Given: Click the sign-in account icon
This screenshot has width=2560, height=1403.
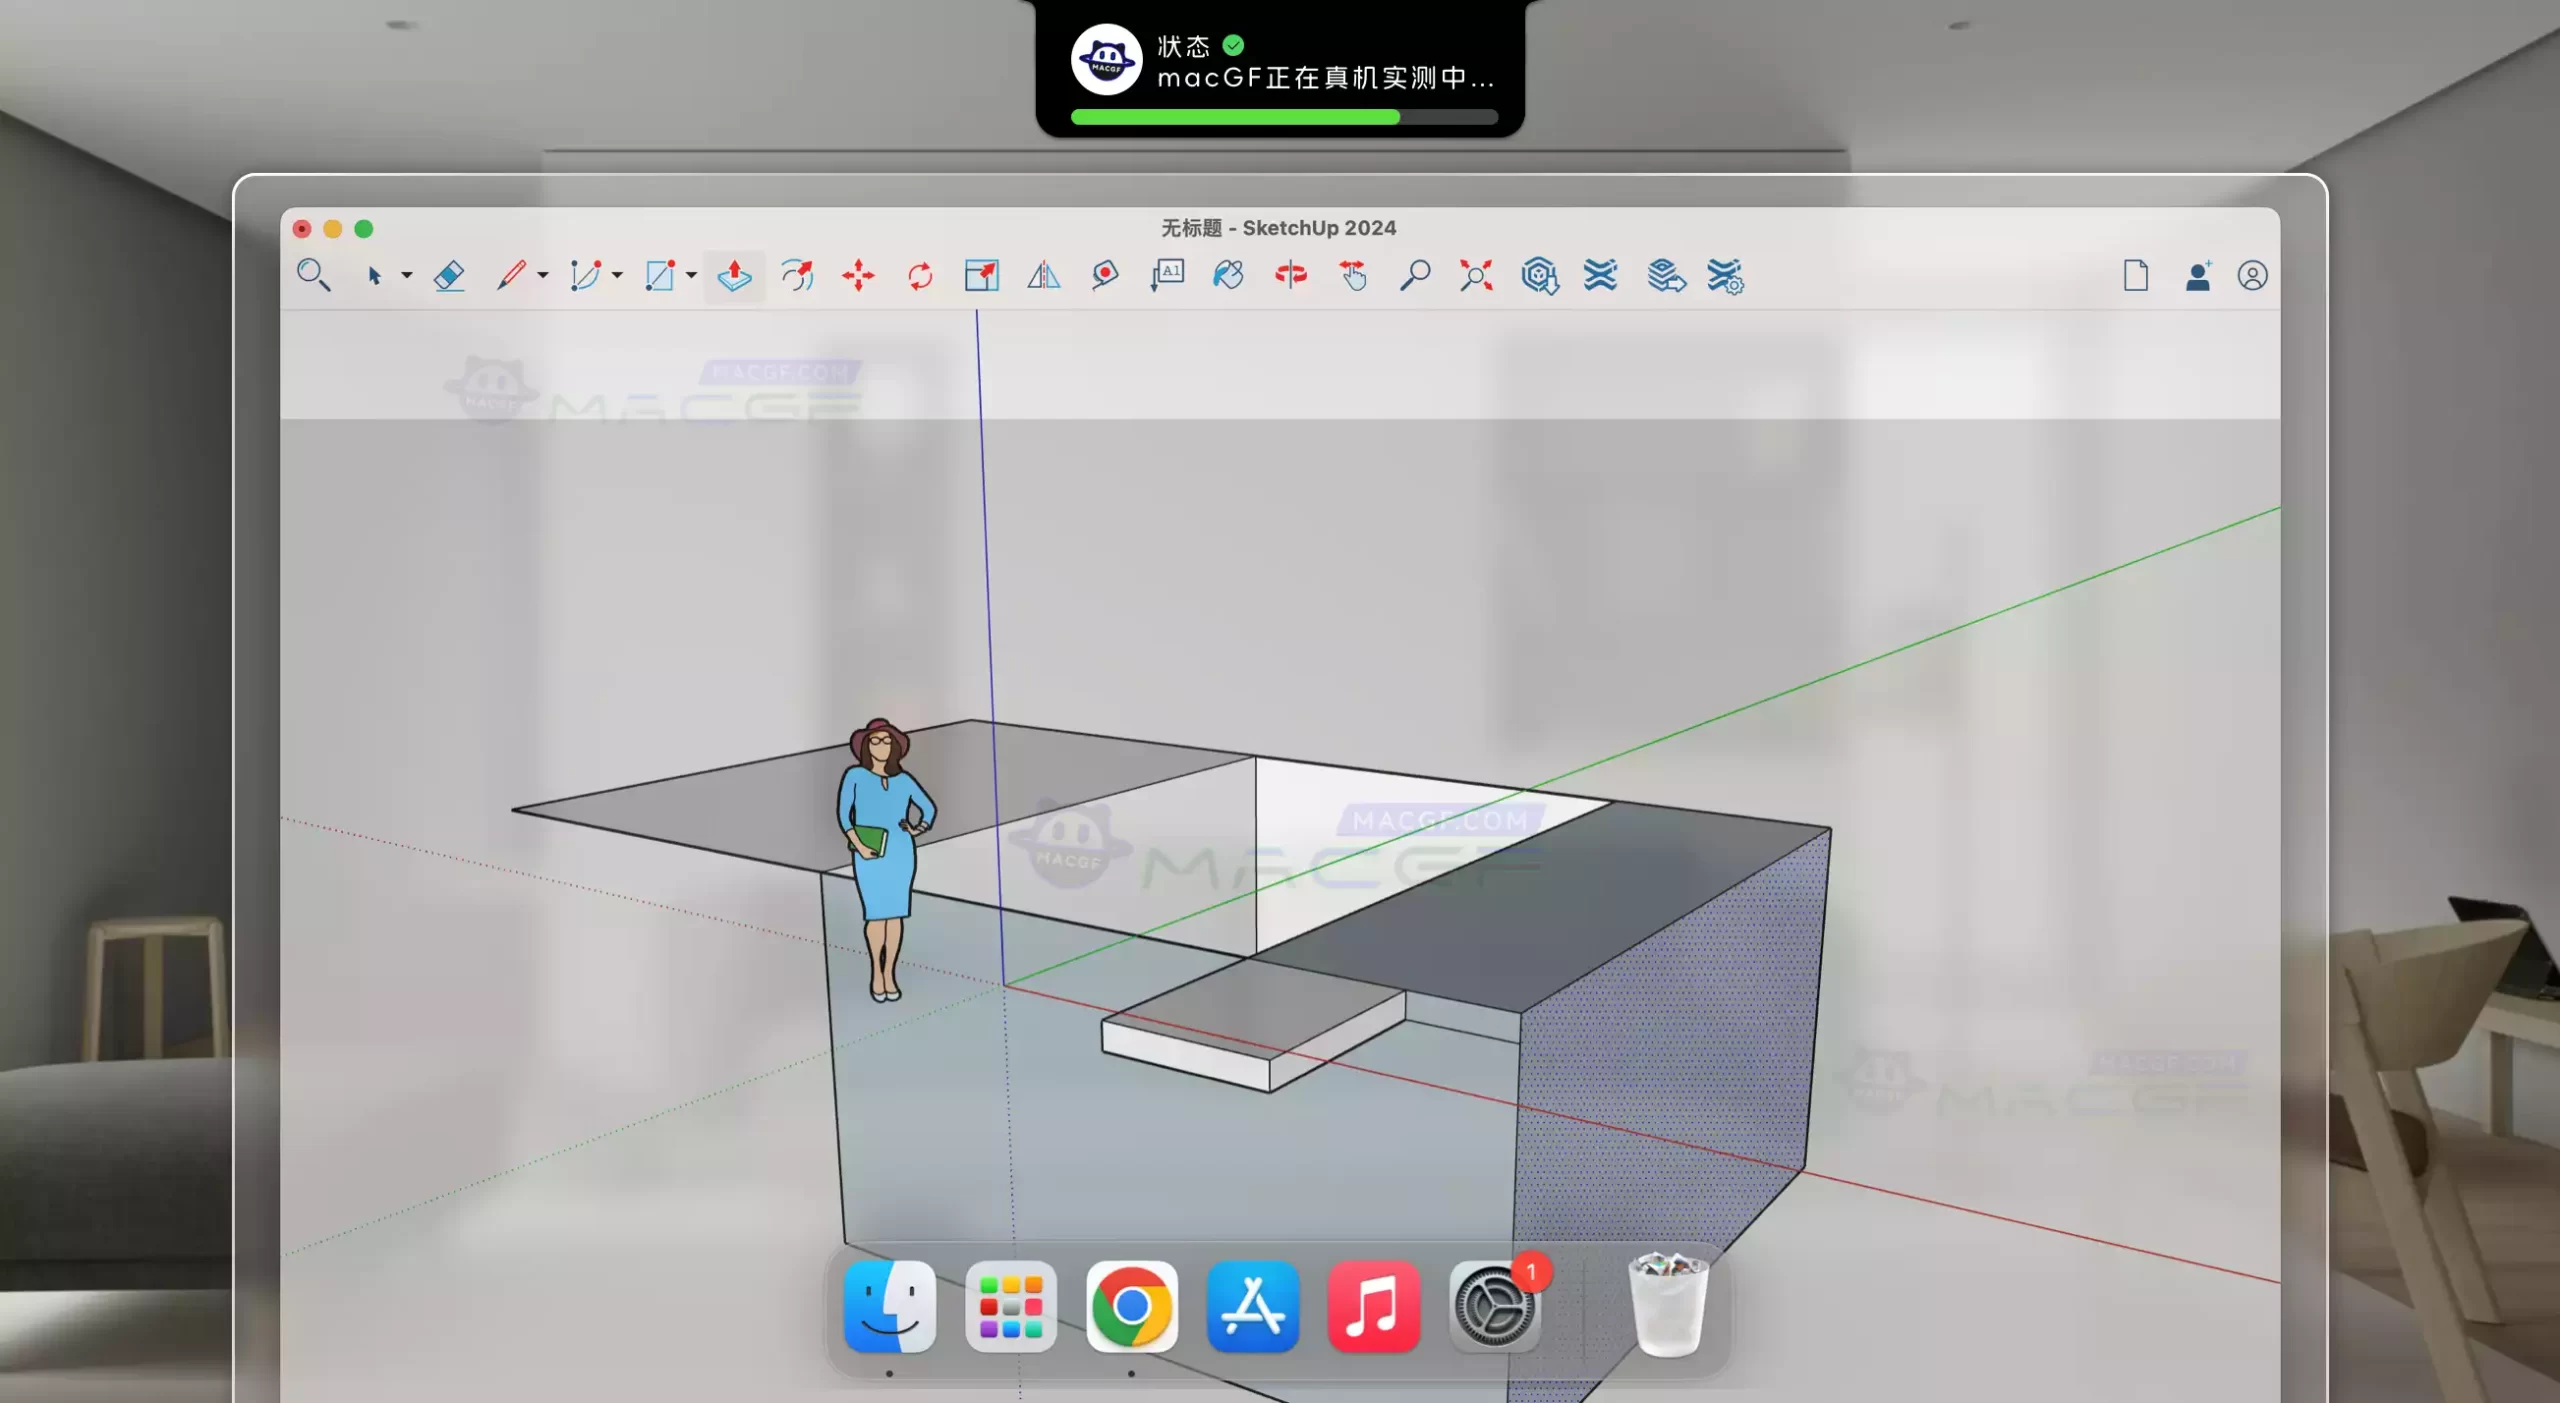Looking at the screenshot, I should pos(2252,276).
